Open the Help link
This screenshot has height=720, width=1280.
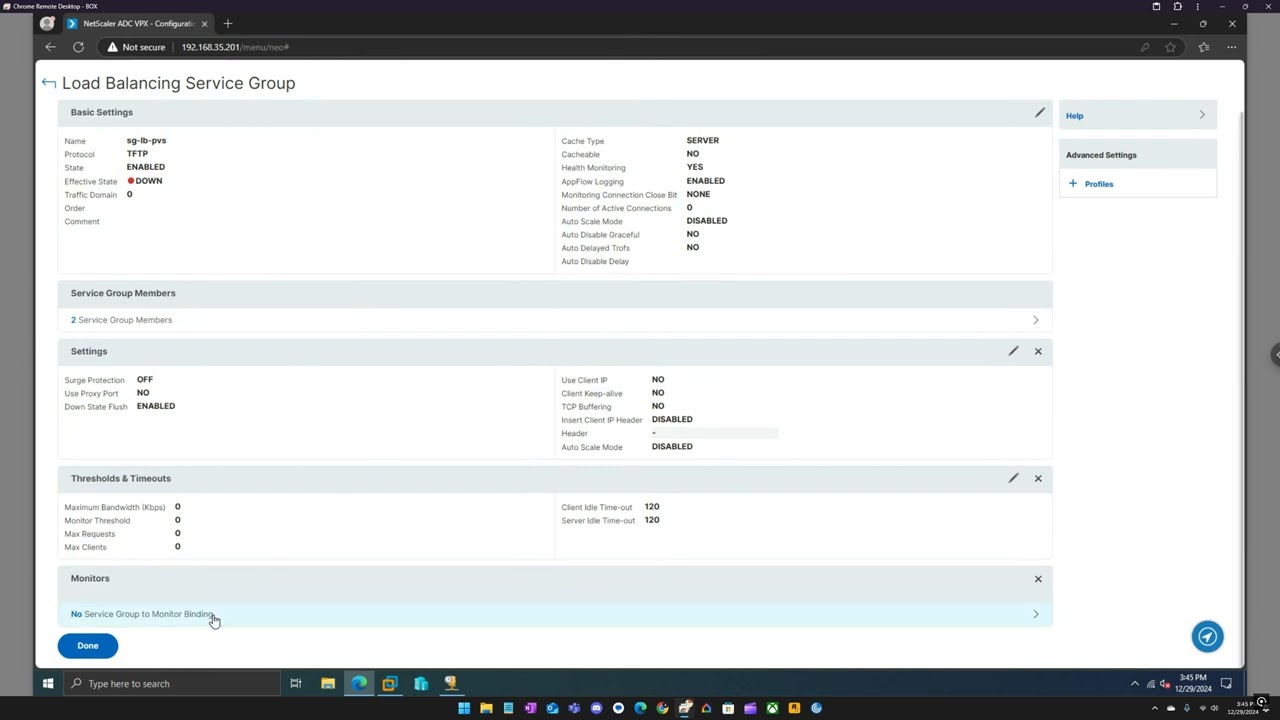click(1074, 116)
